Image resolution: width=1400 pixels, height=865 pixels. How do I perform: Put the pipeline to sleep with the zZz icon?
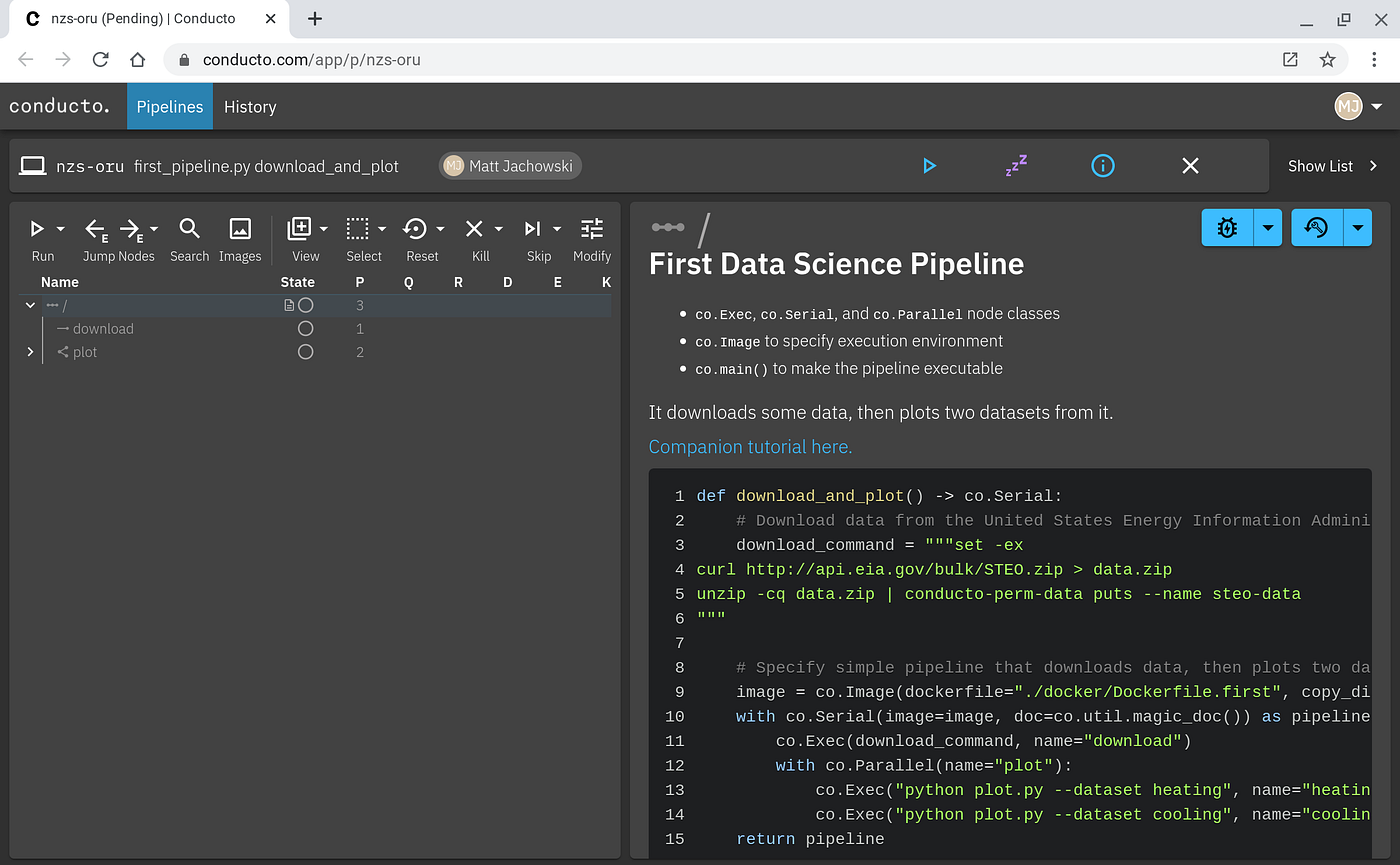[1015, 166]
